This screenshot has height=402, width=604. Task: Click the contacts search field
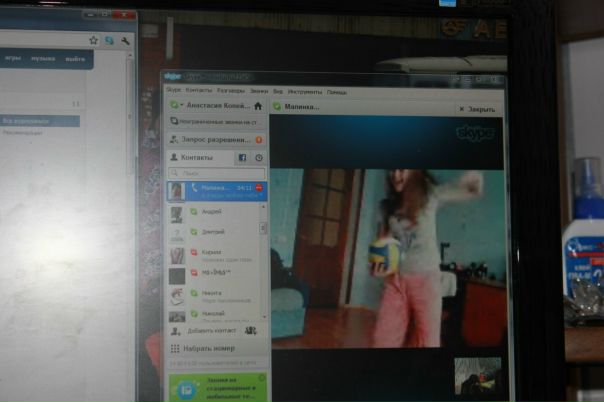pyautogui.click(x=215, y=173)
